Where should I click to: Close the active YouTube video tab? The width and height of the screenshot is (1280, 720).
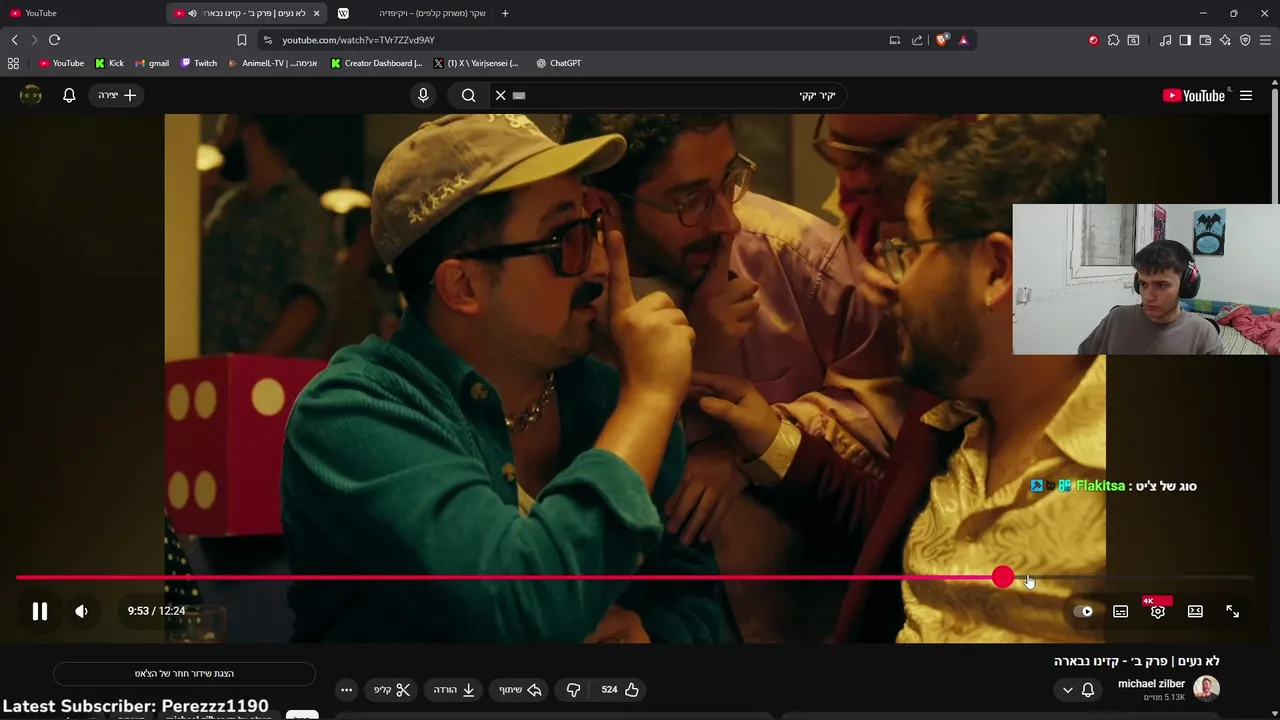click(316, 13)
